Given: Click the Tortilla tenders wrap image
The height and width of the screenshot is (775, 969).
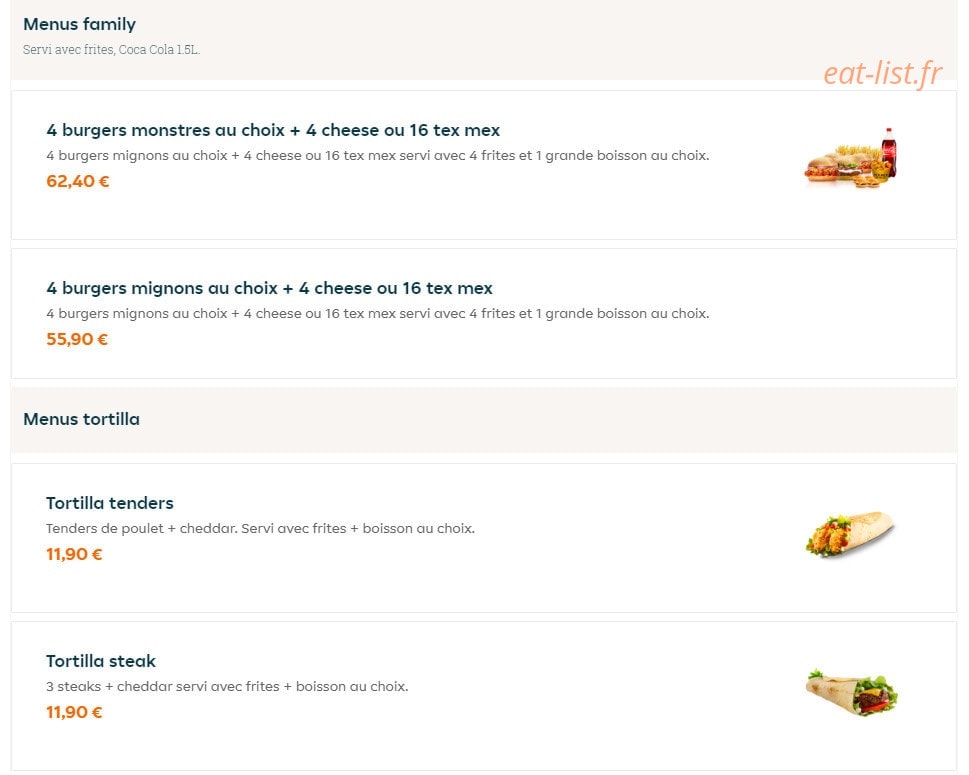Looking at the screenshot, I should click(x=850, y=534).
